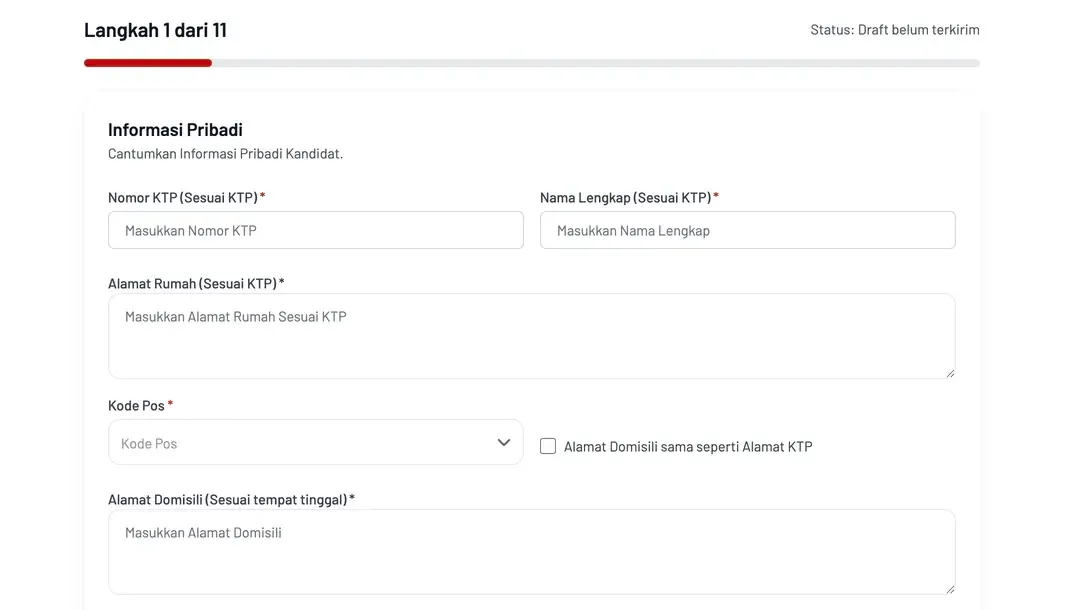Tick the Alamat Domisili sama seperti KTP checkbox
Image resolution: width=1067 pixels, height=610 pixels.
tap(548, 446)
